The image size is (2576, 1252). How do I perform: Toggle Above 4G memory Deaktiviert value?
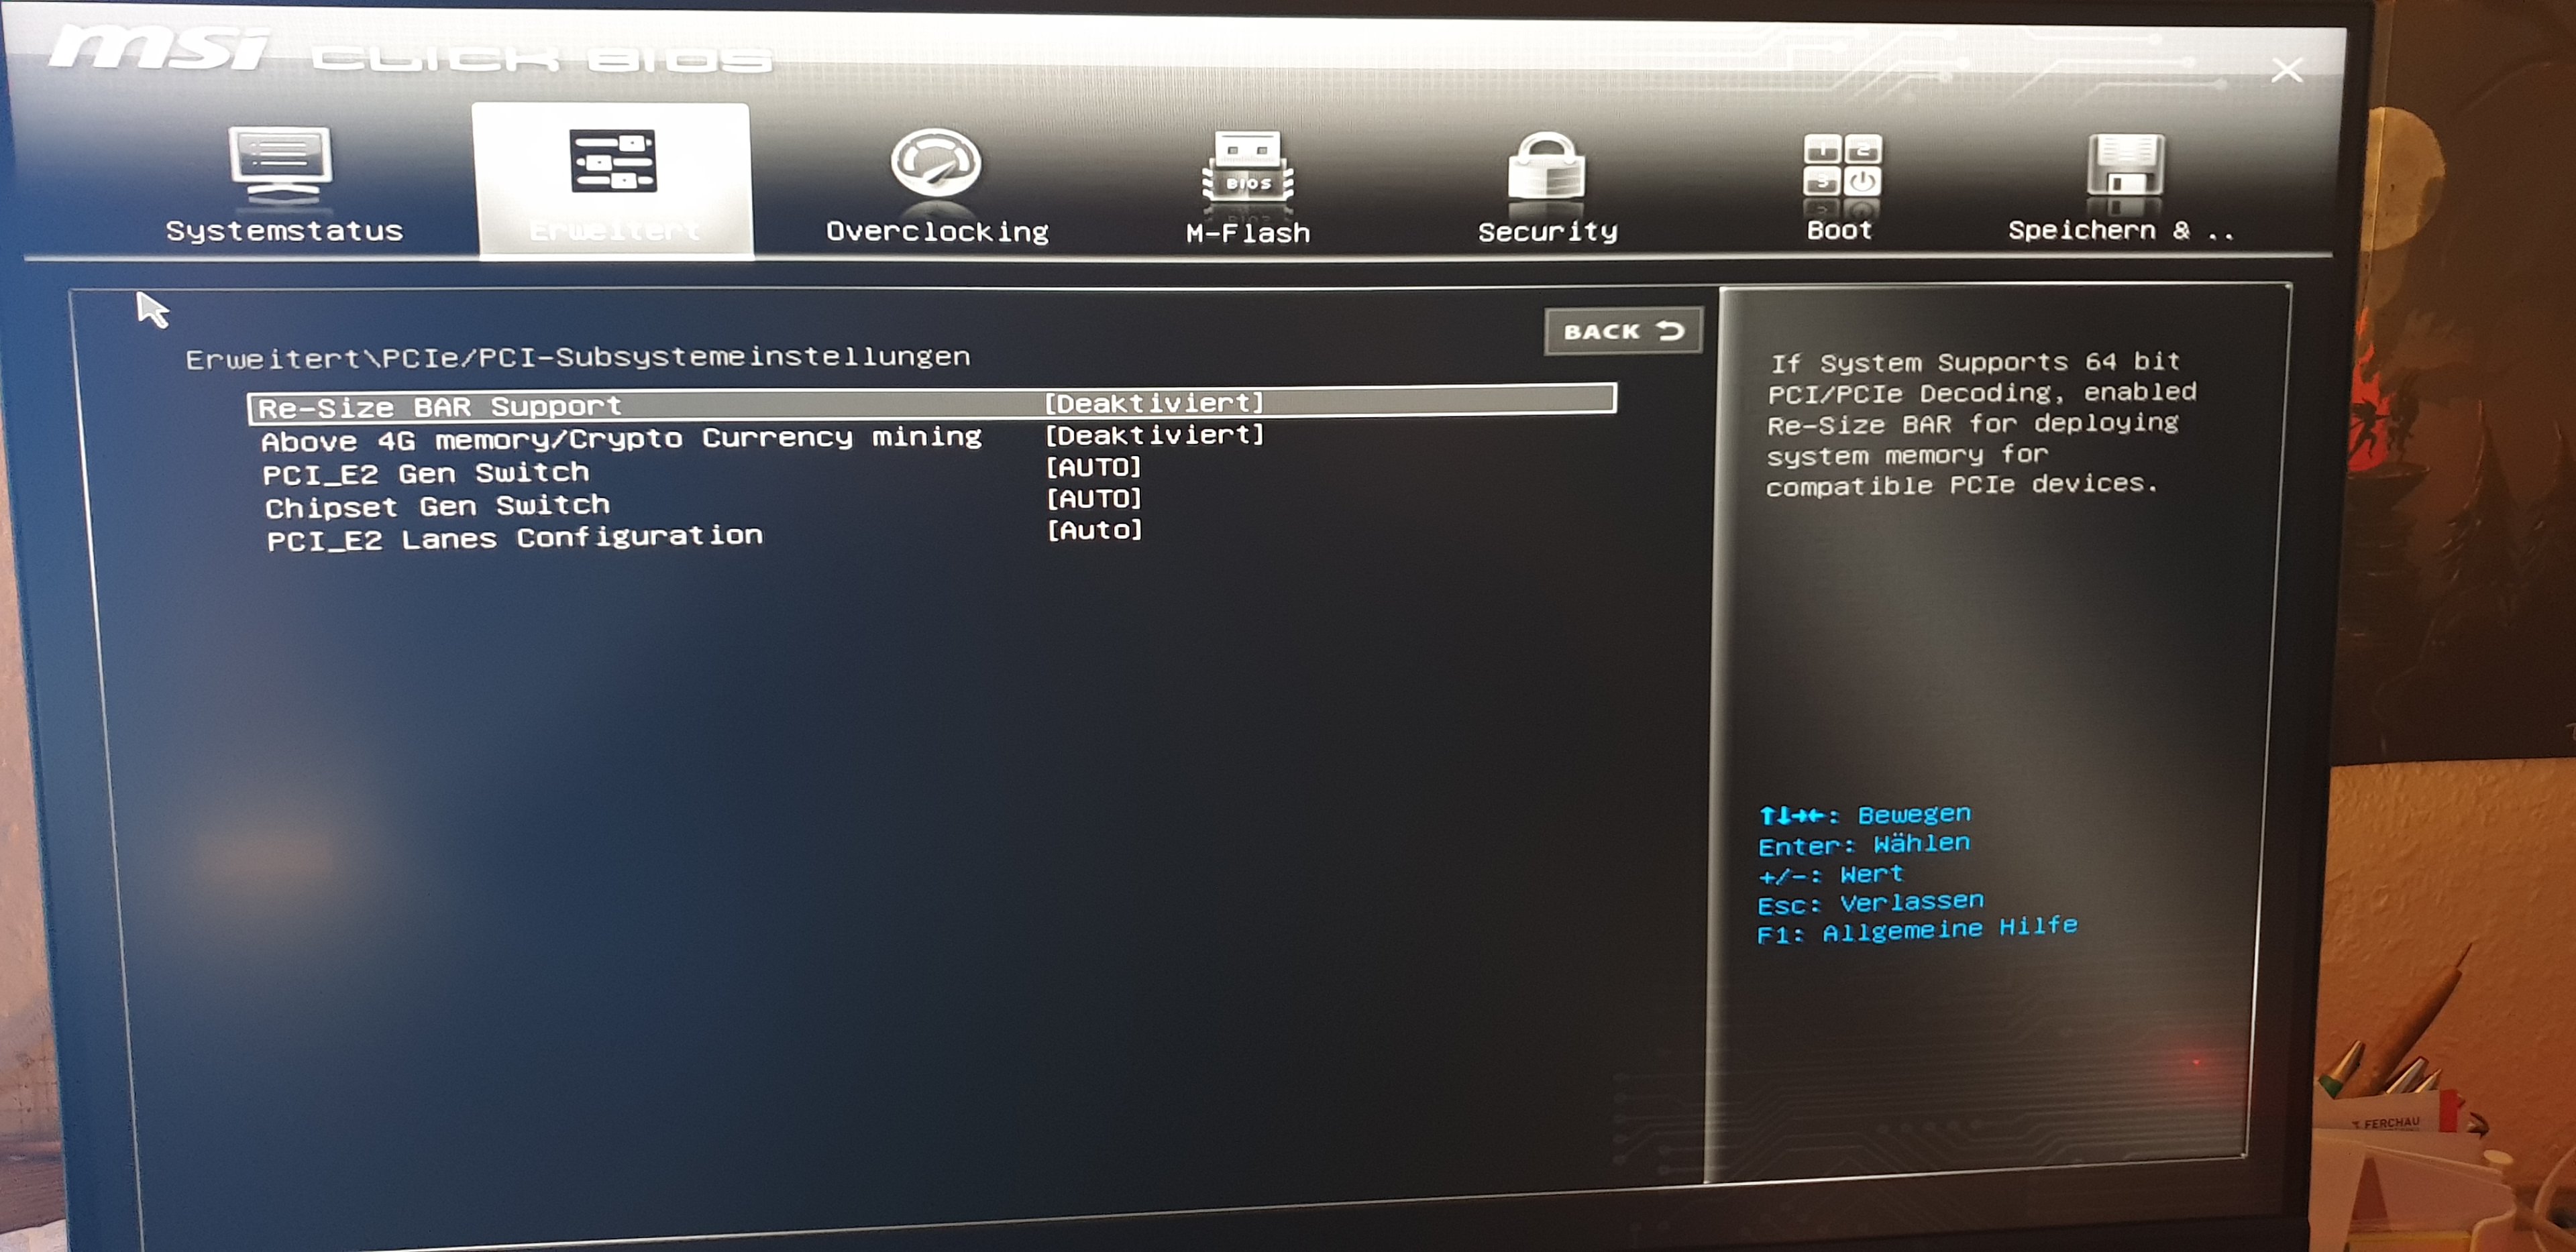pos(1154,435)
